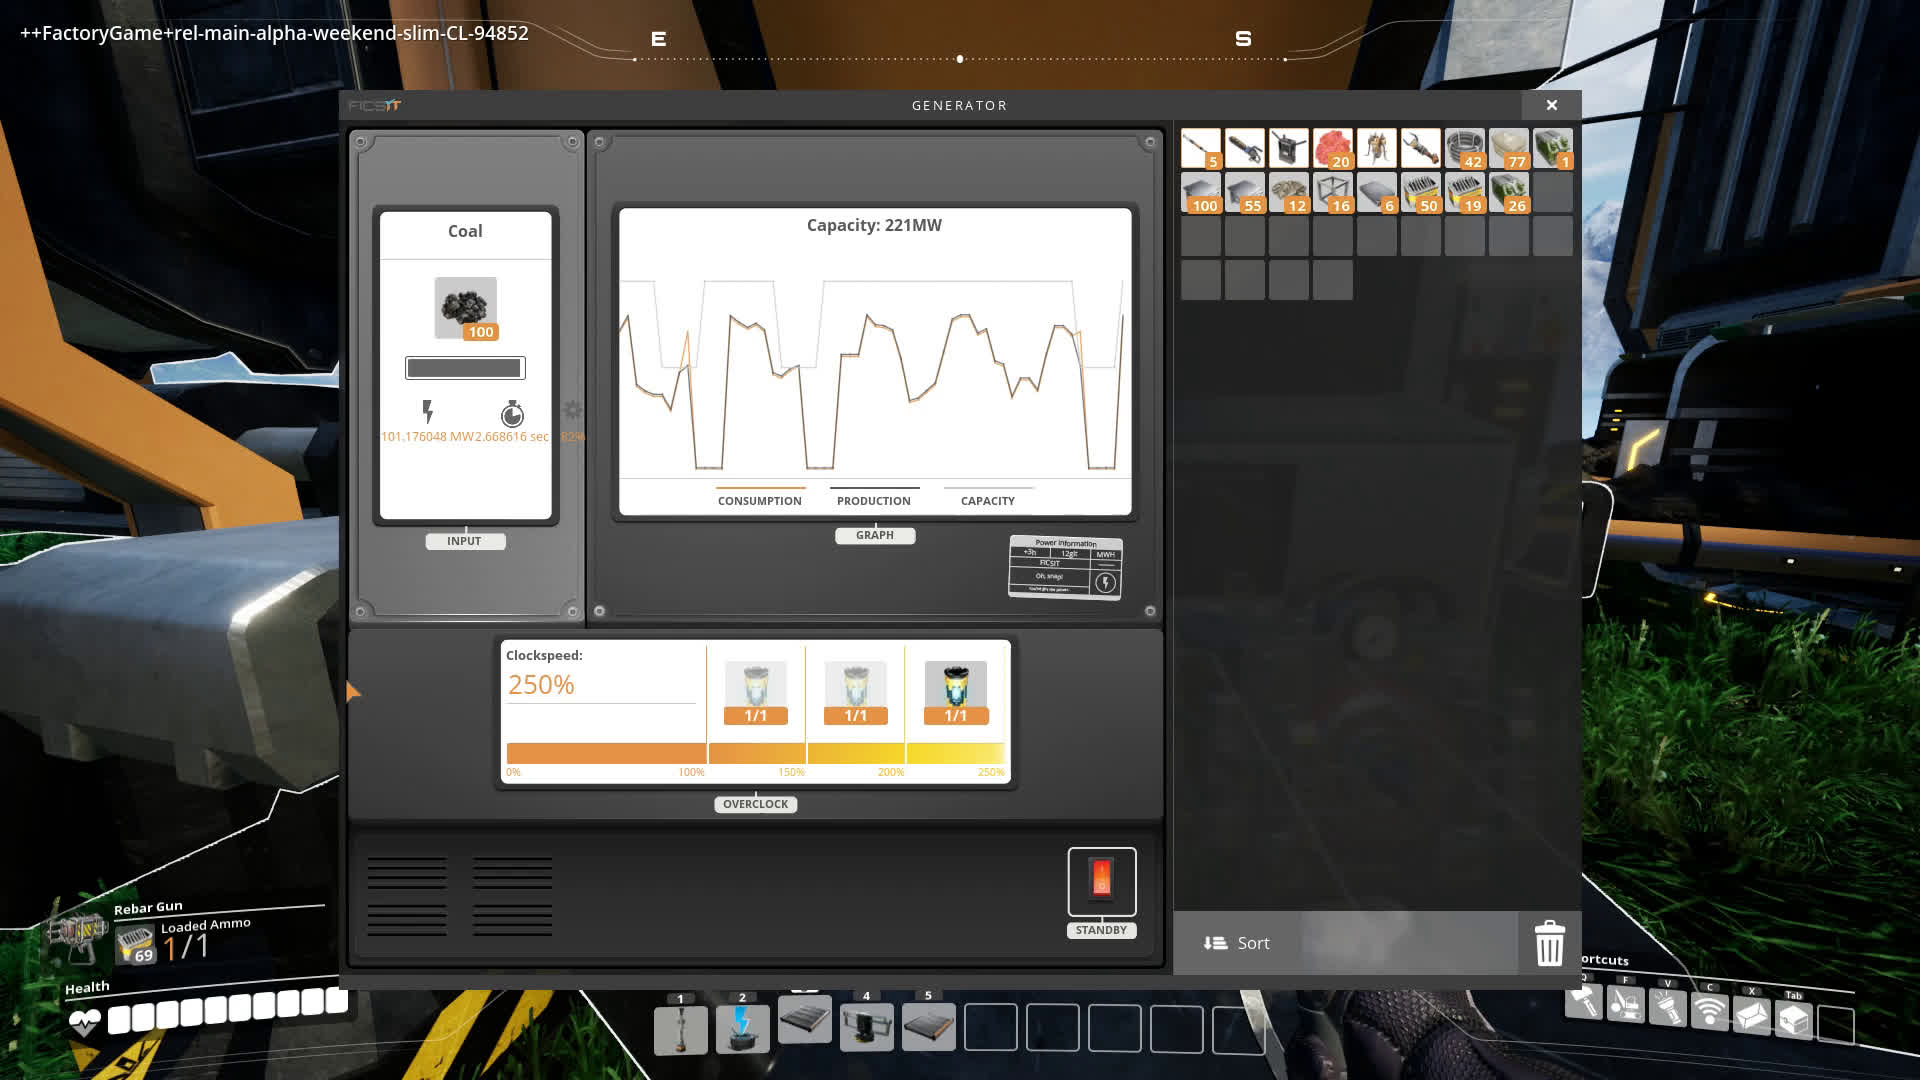Pick the item stack of 12

tap(1288, 192)
